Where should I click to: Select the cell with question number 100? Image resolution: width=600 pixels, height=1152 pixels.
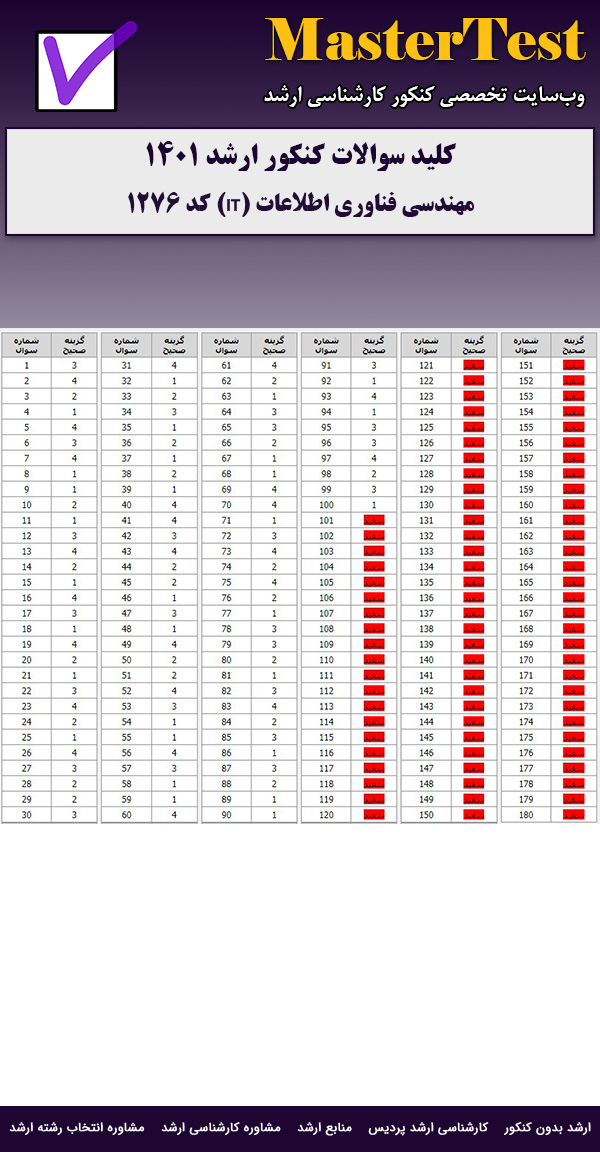[327, 505]
